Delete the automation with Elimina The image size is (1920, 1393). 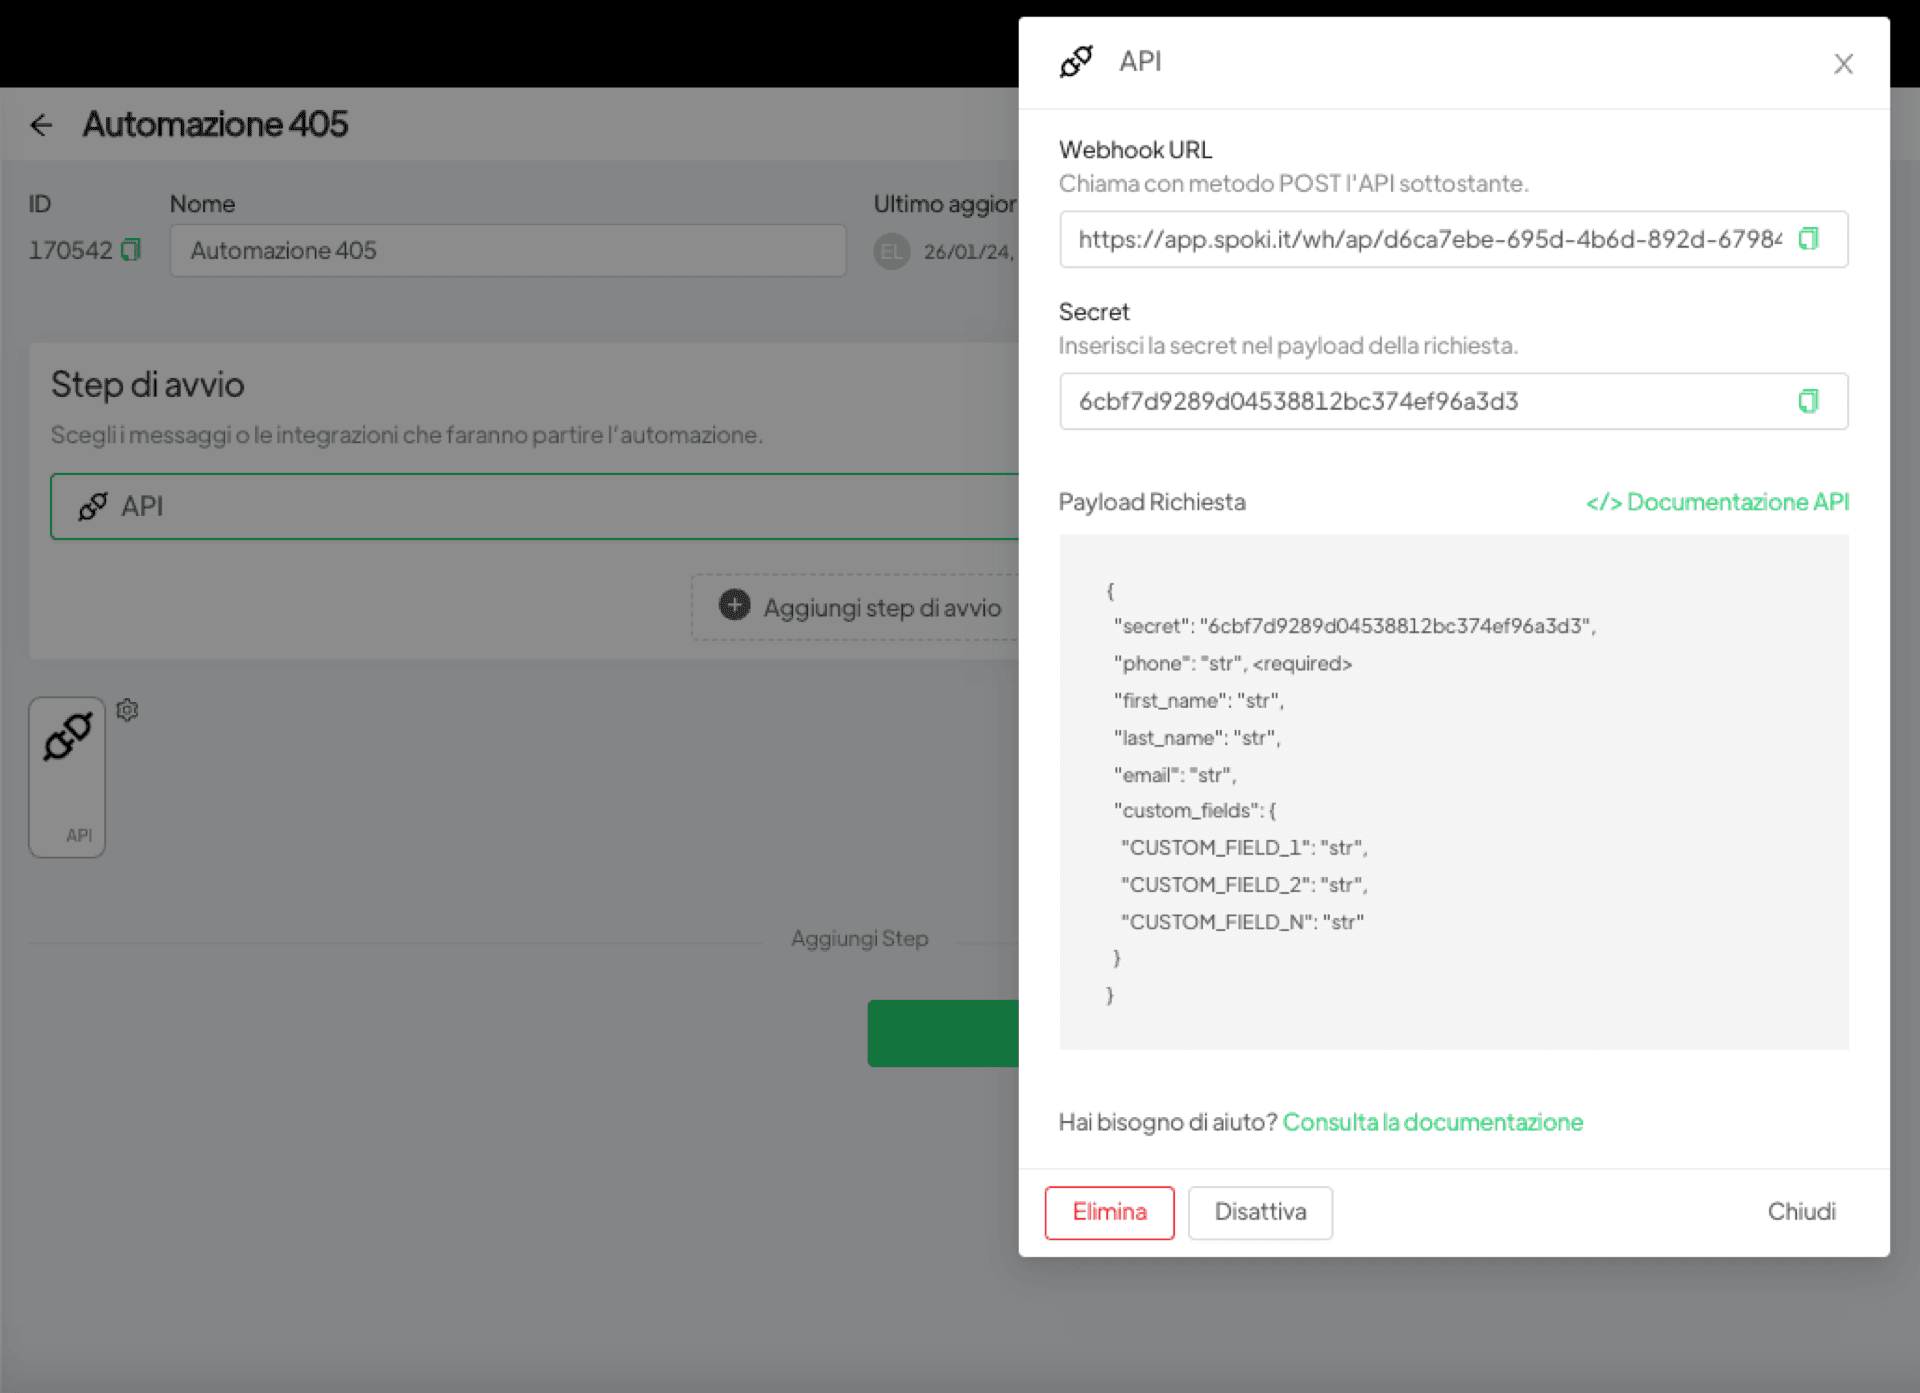click(1109, 1212)
